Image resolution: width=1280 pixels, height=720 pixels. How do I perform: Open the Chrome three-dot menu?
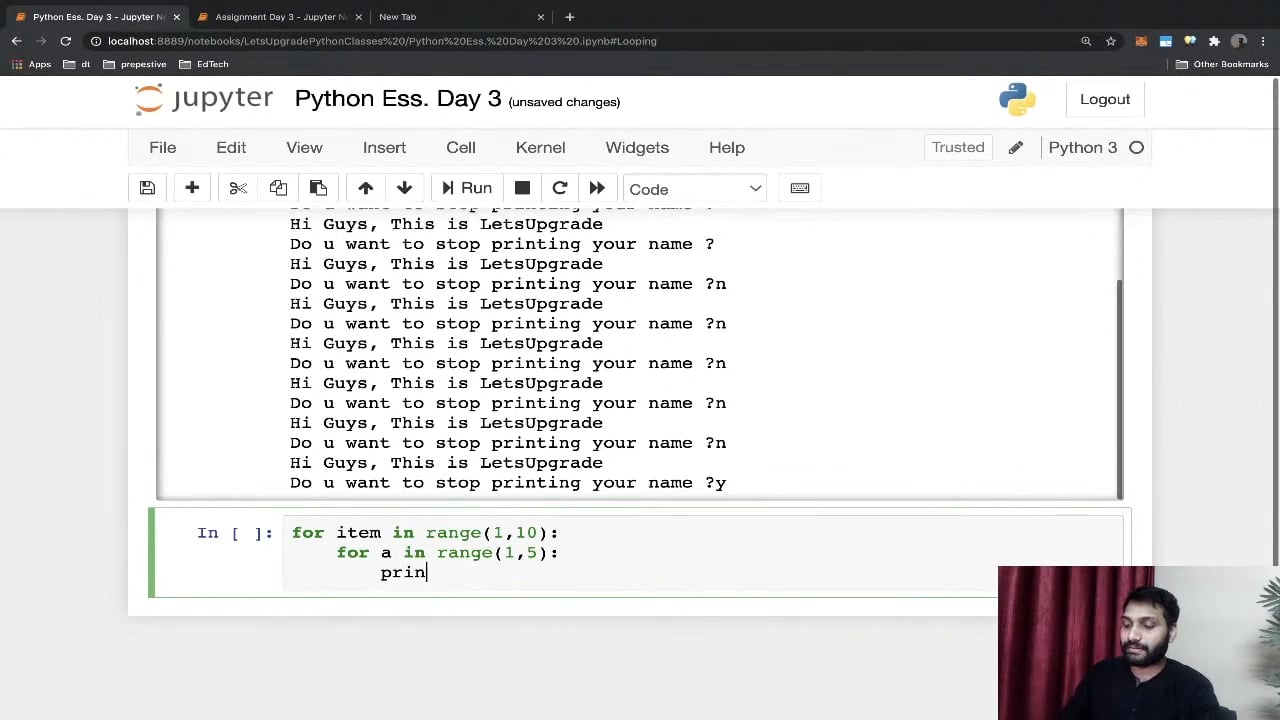click(1264, 41)
